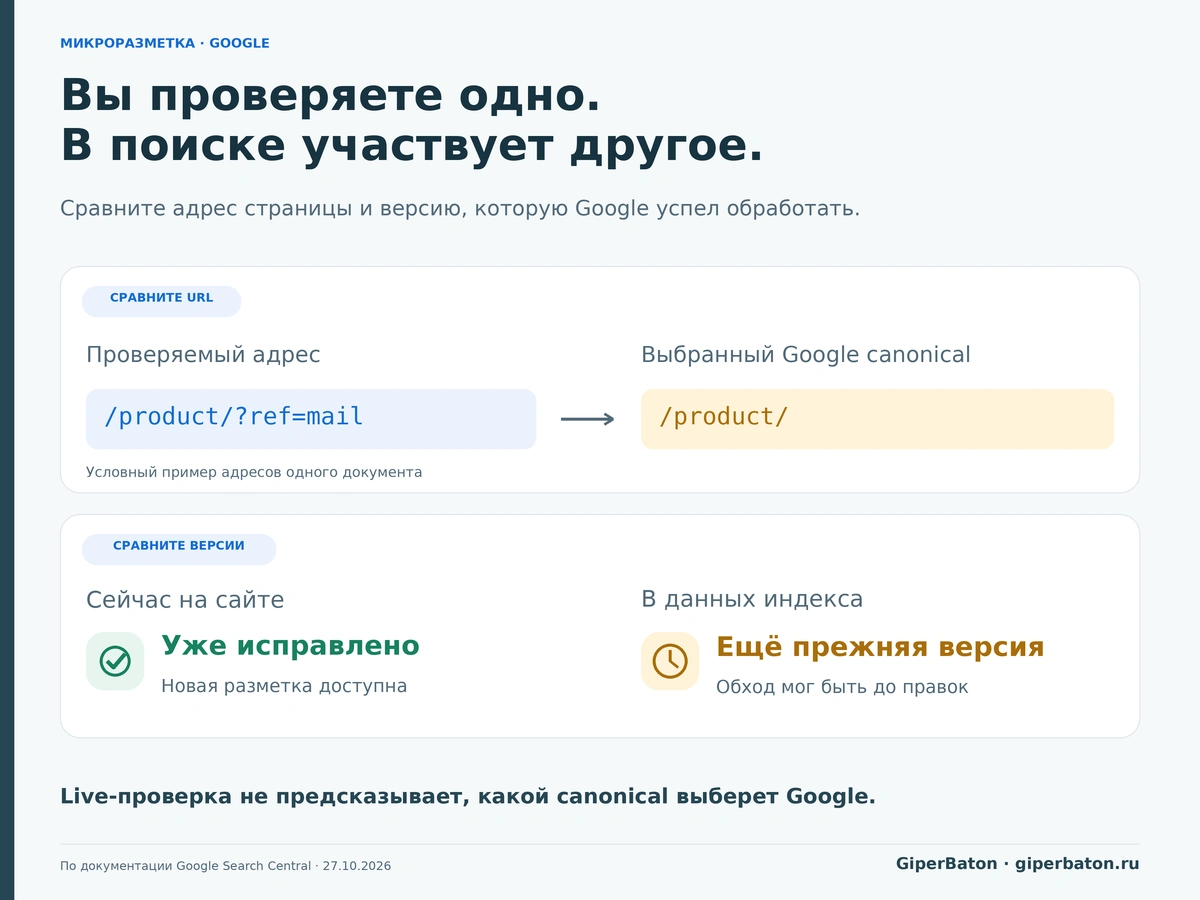The image size is (1200, 900).
Task: Click the СРАВНИТЕ URL badge
Action: point(161,301)
